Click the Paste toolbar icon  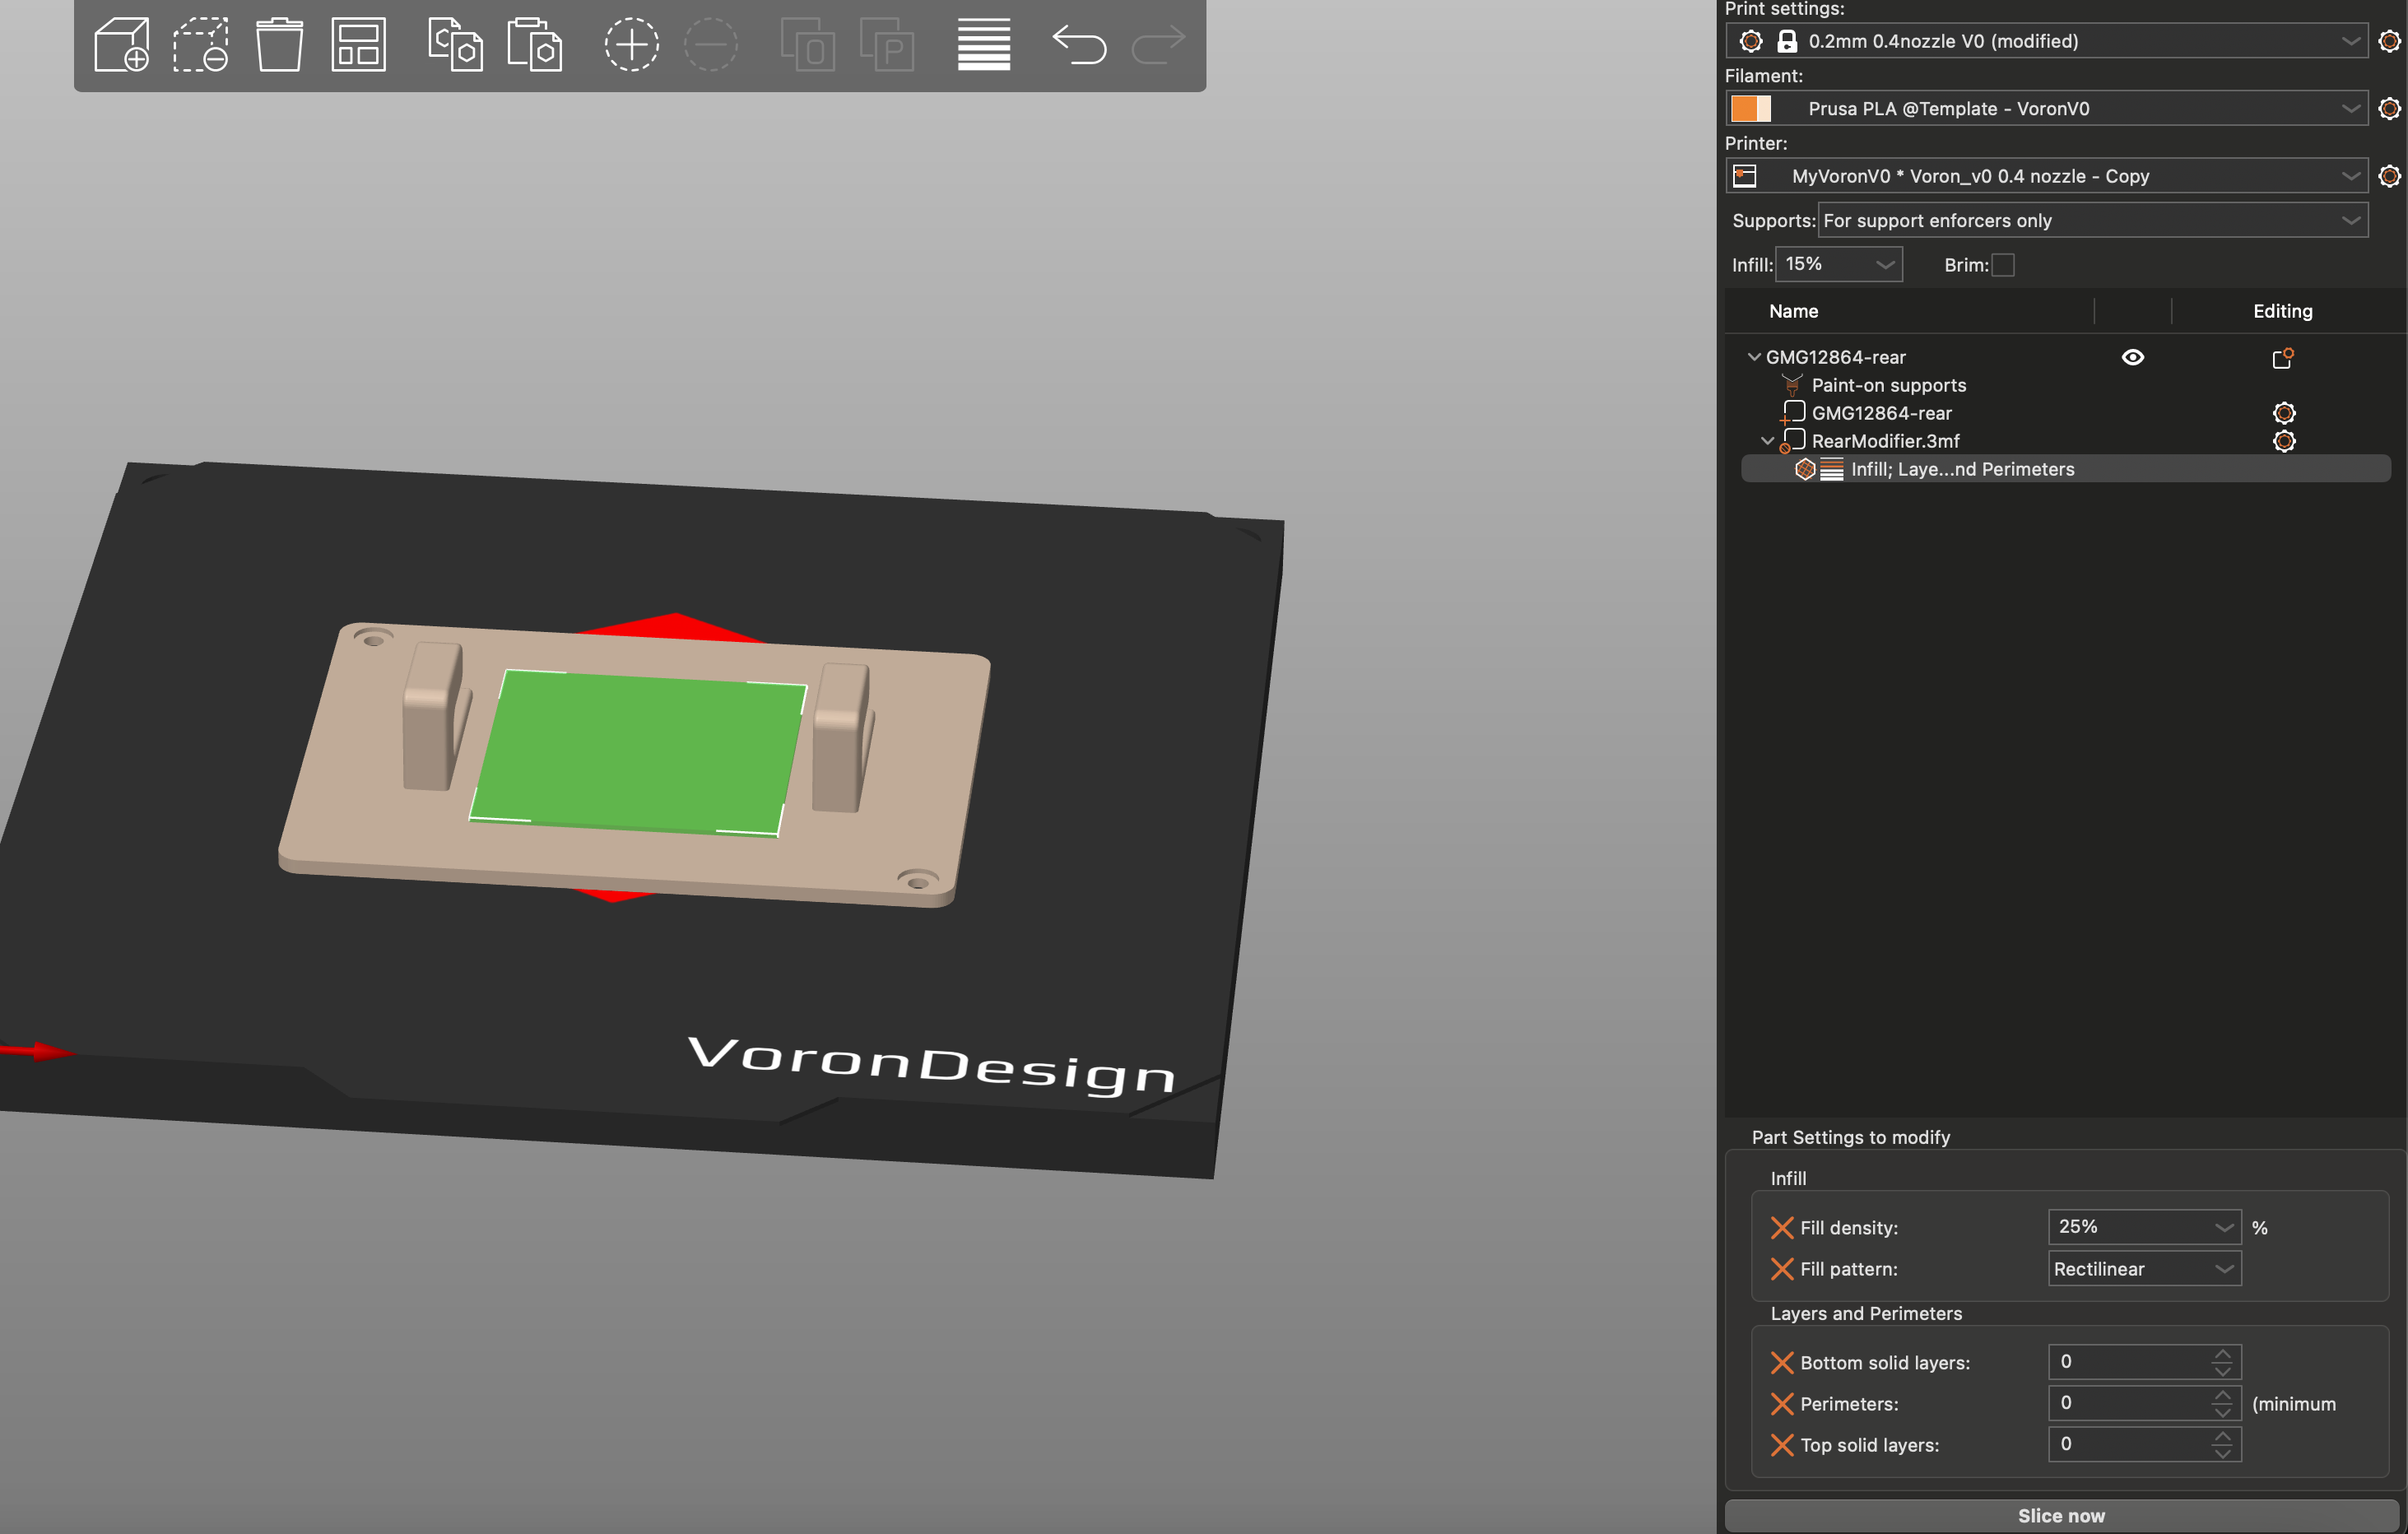click(535, 44)
